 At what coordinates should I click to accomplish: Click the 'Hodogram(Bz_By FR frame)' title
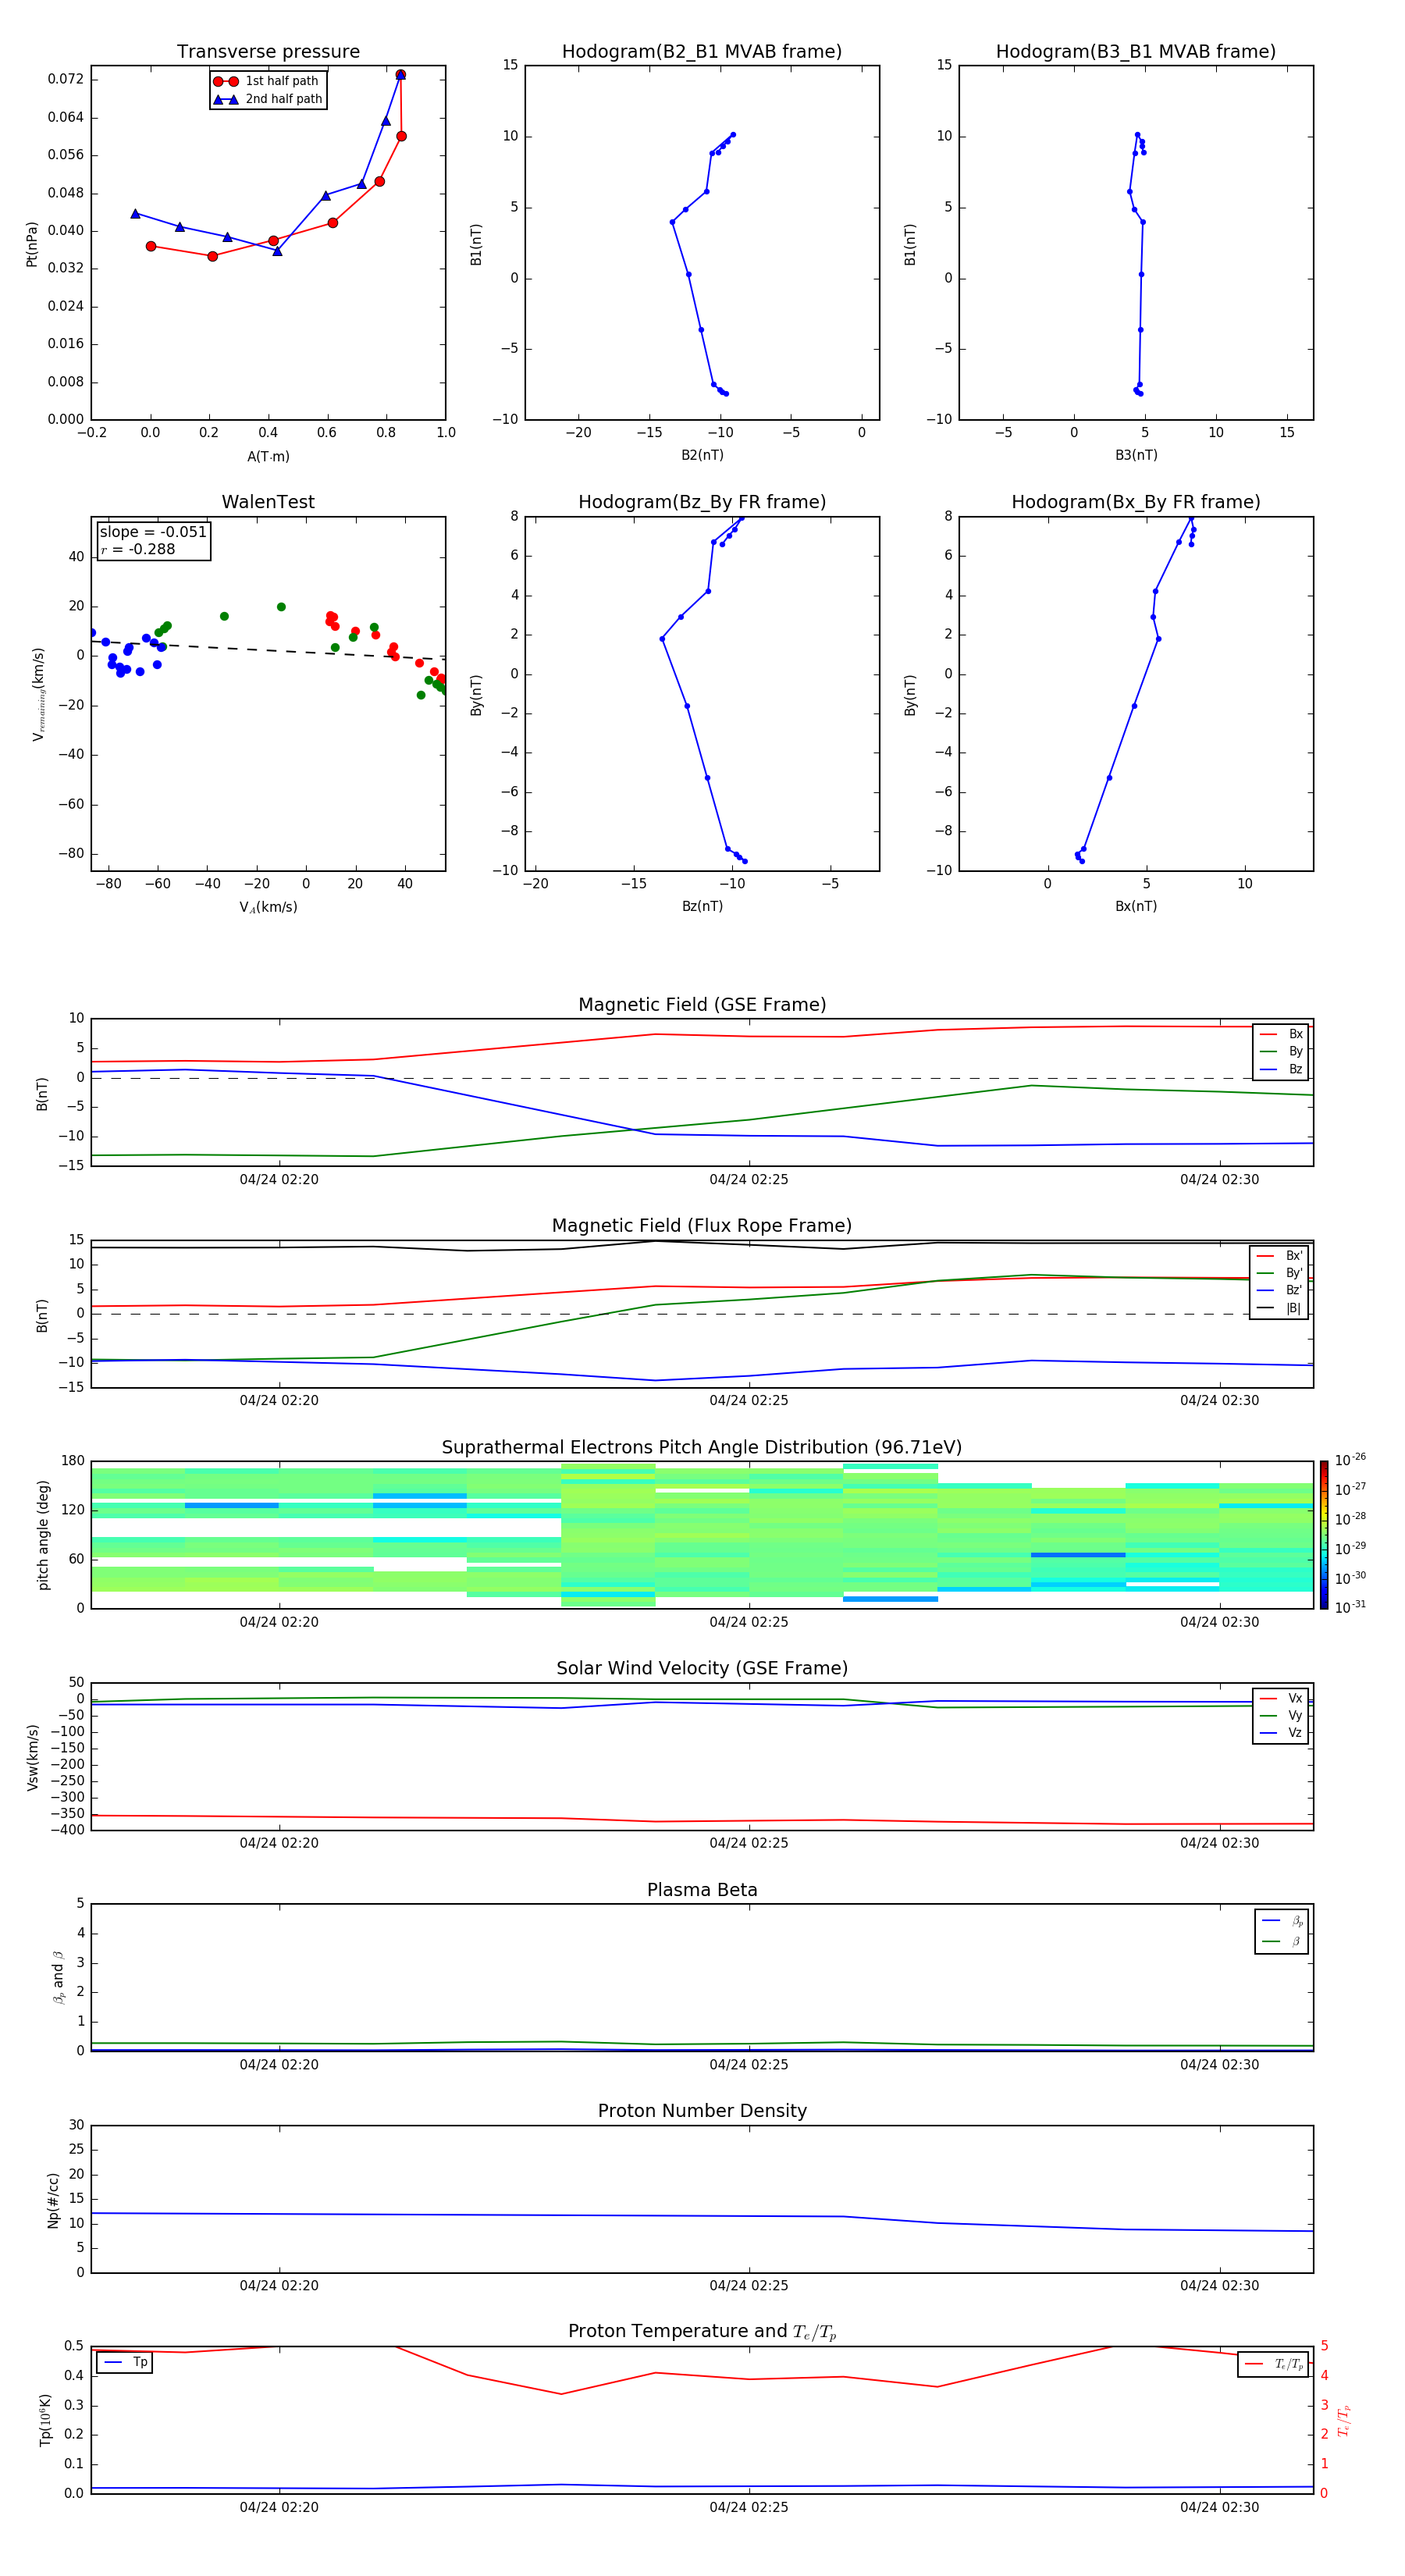[702, 502]
